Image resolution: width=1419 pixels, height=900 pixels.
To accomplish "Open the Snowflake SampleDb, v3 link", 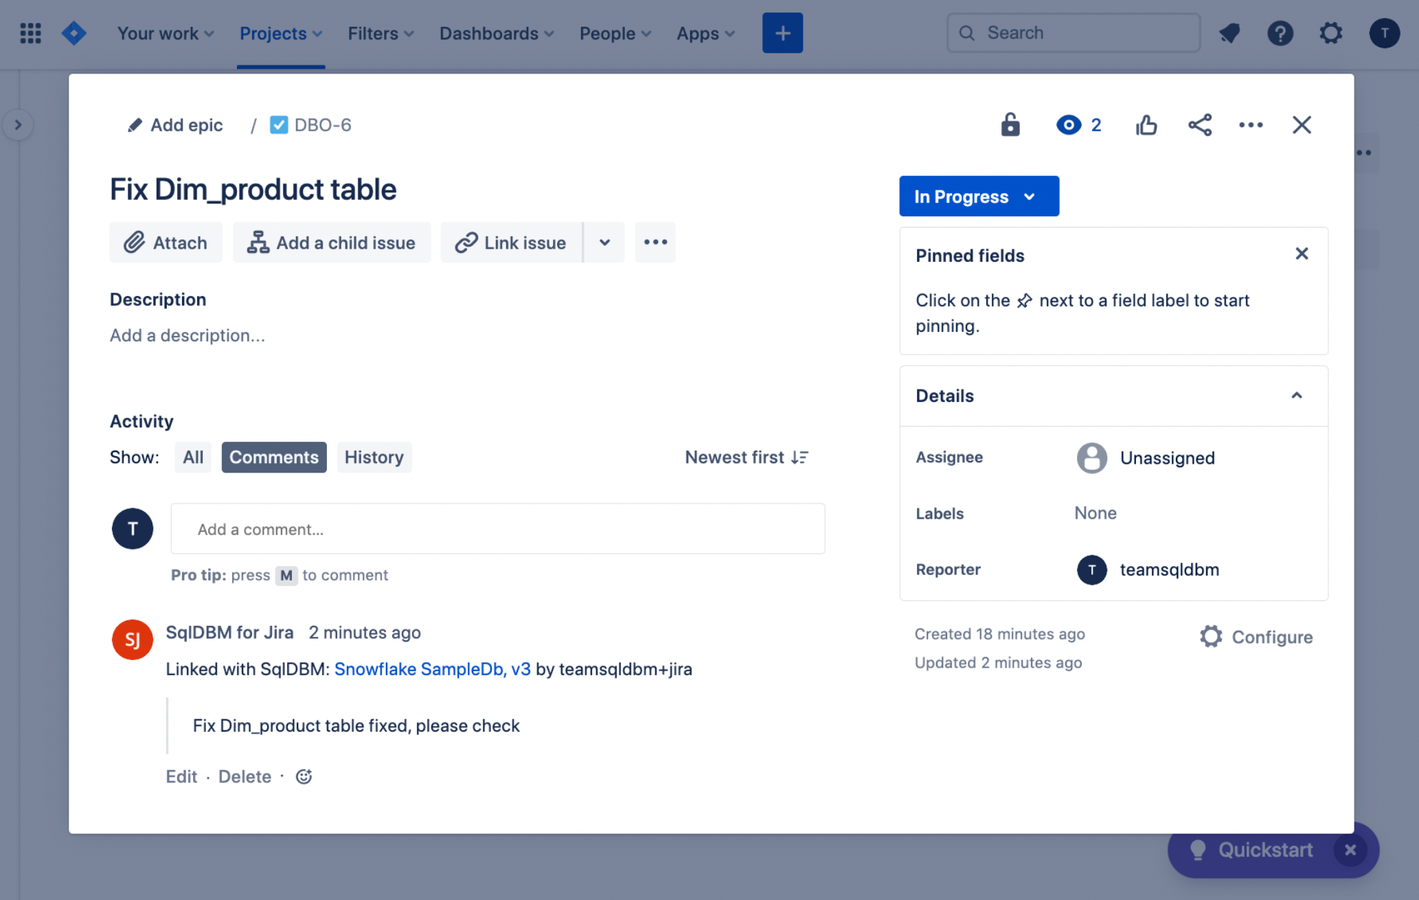I will pyautogui.click(x=432, y=669).
